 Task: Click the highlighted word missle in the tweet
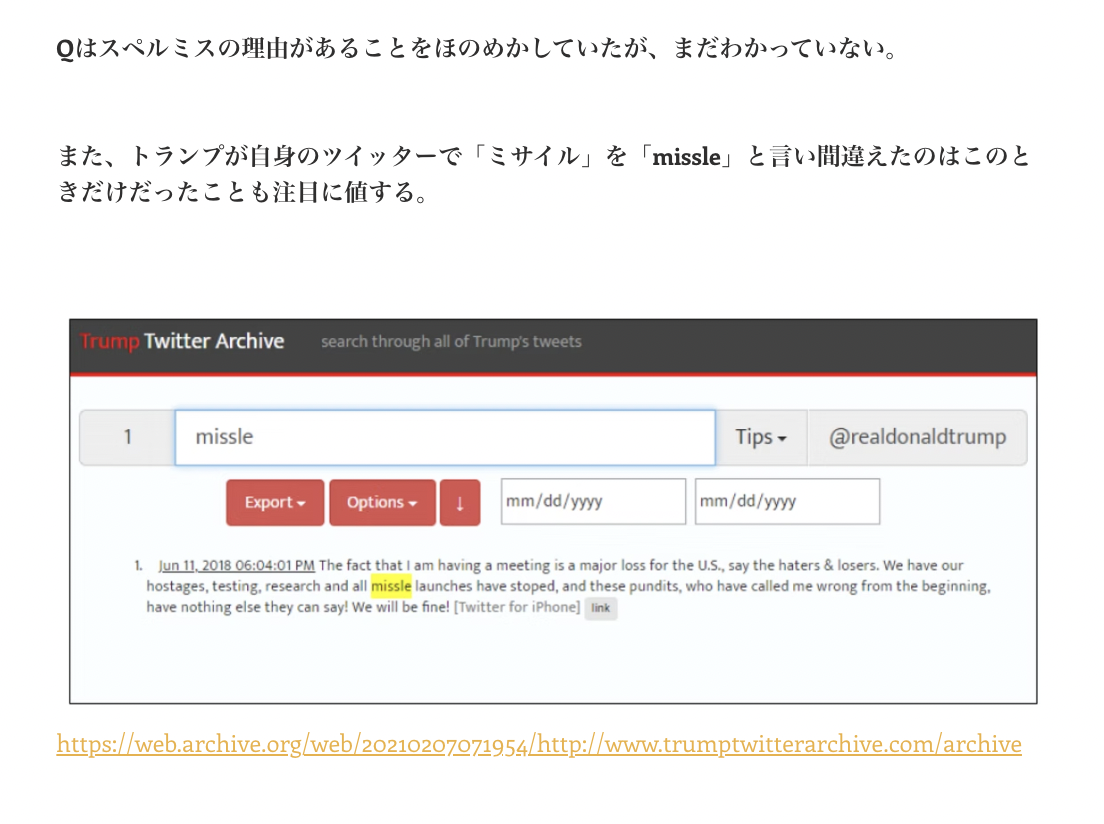coord(391,586)
